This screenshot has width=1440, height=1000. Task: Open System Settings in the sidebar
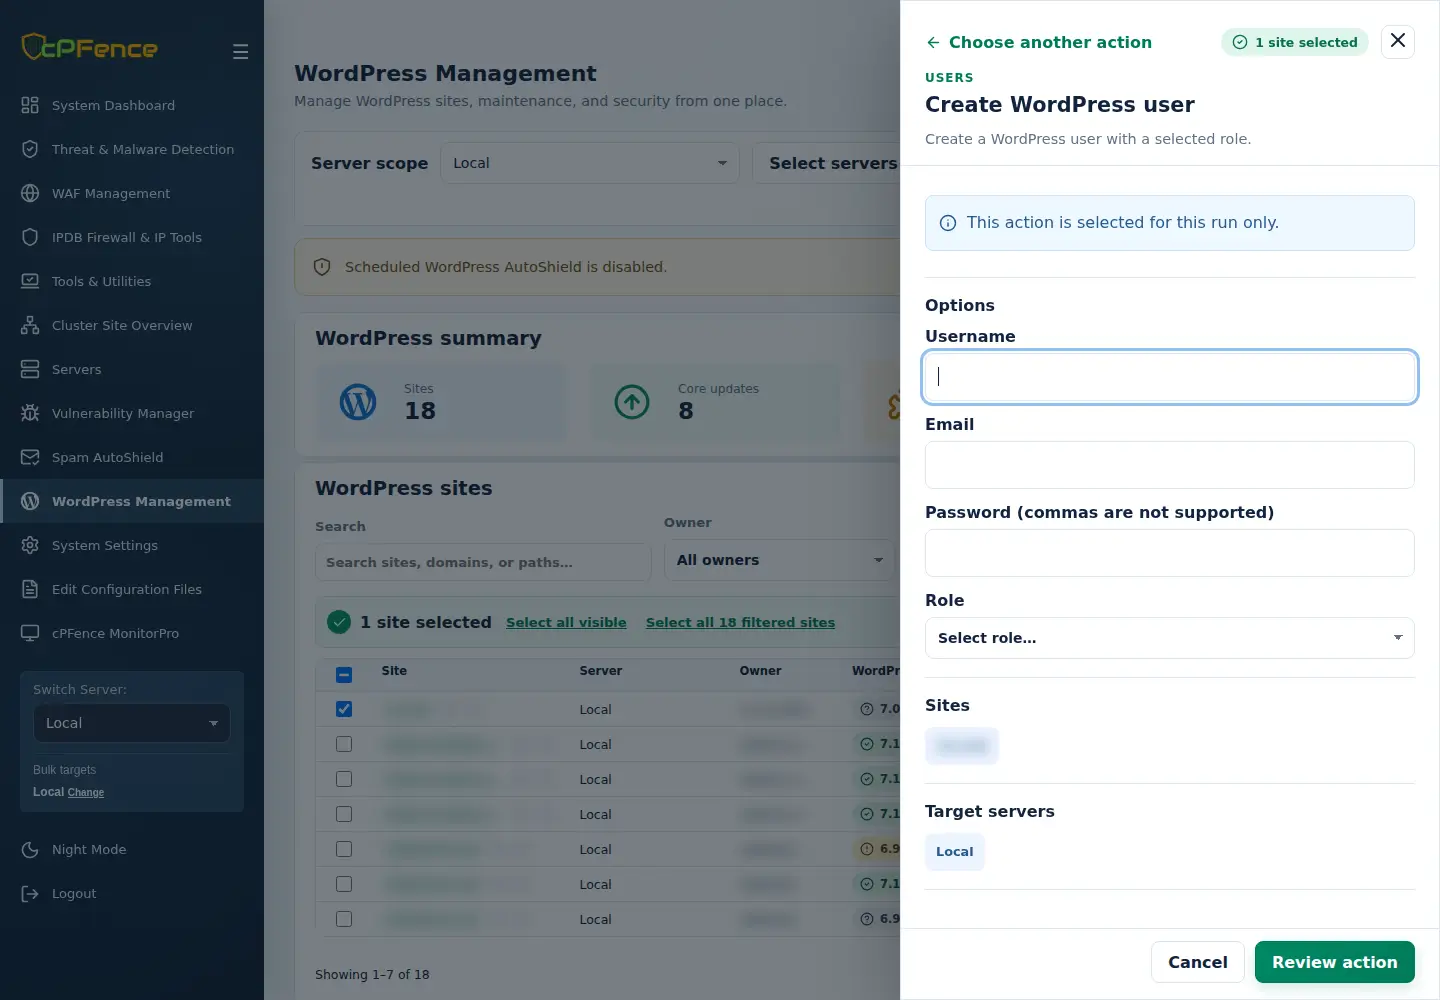[x=132, y=545]
